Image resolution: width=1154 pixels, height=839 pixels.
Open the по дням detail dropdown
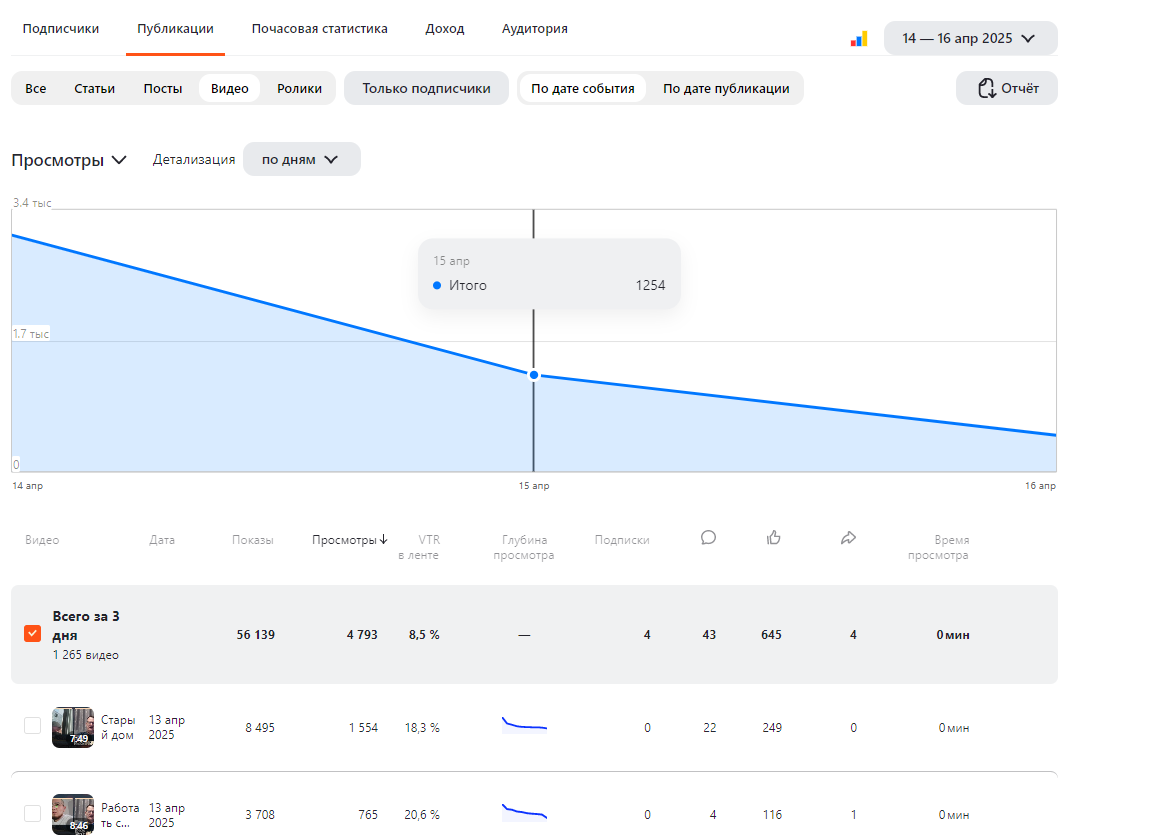[x=301, y=159]
